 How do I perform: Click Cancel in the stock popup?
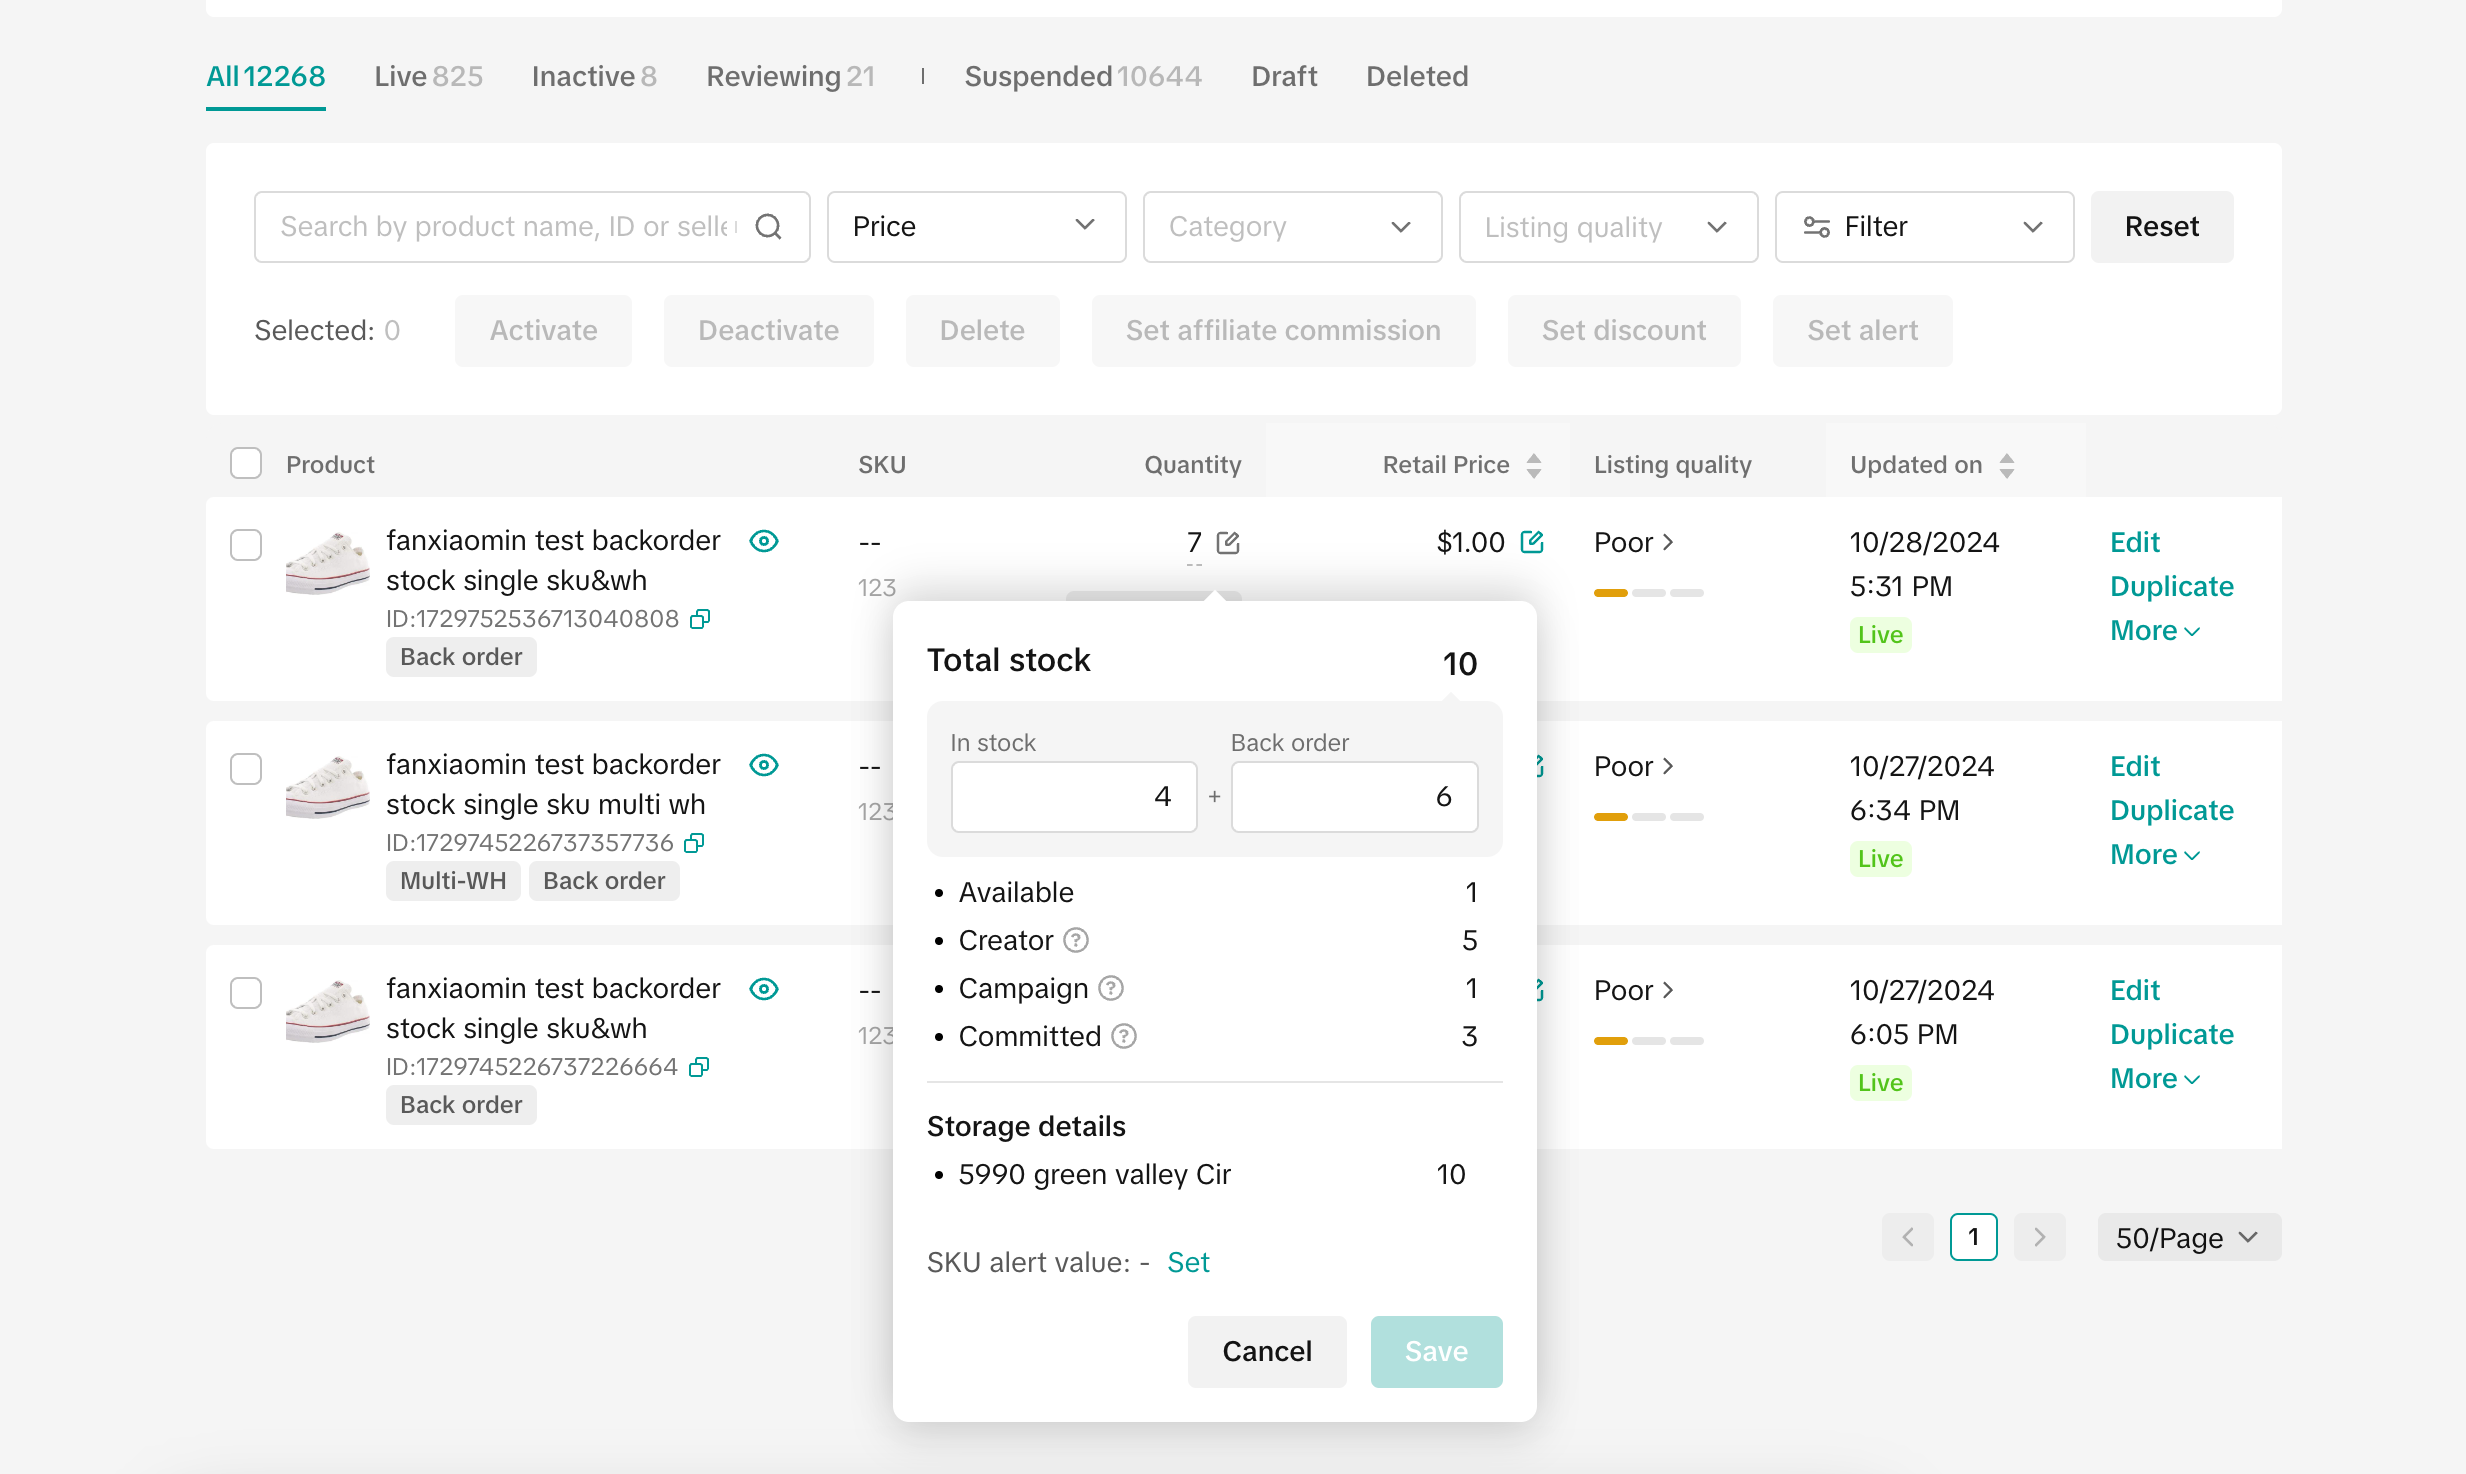click(x=1266, y=1351)
